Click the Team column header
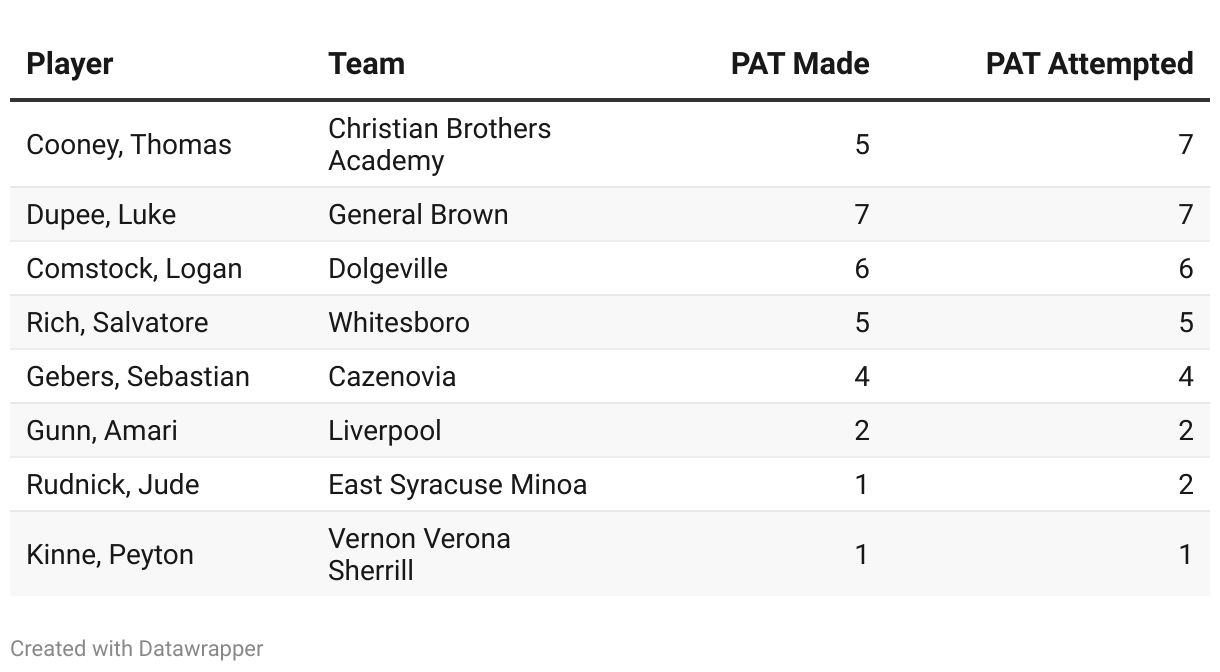The width and height of the screenshot is (1220, 672). (366, 64)
